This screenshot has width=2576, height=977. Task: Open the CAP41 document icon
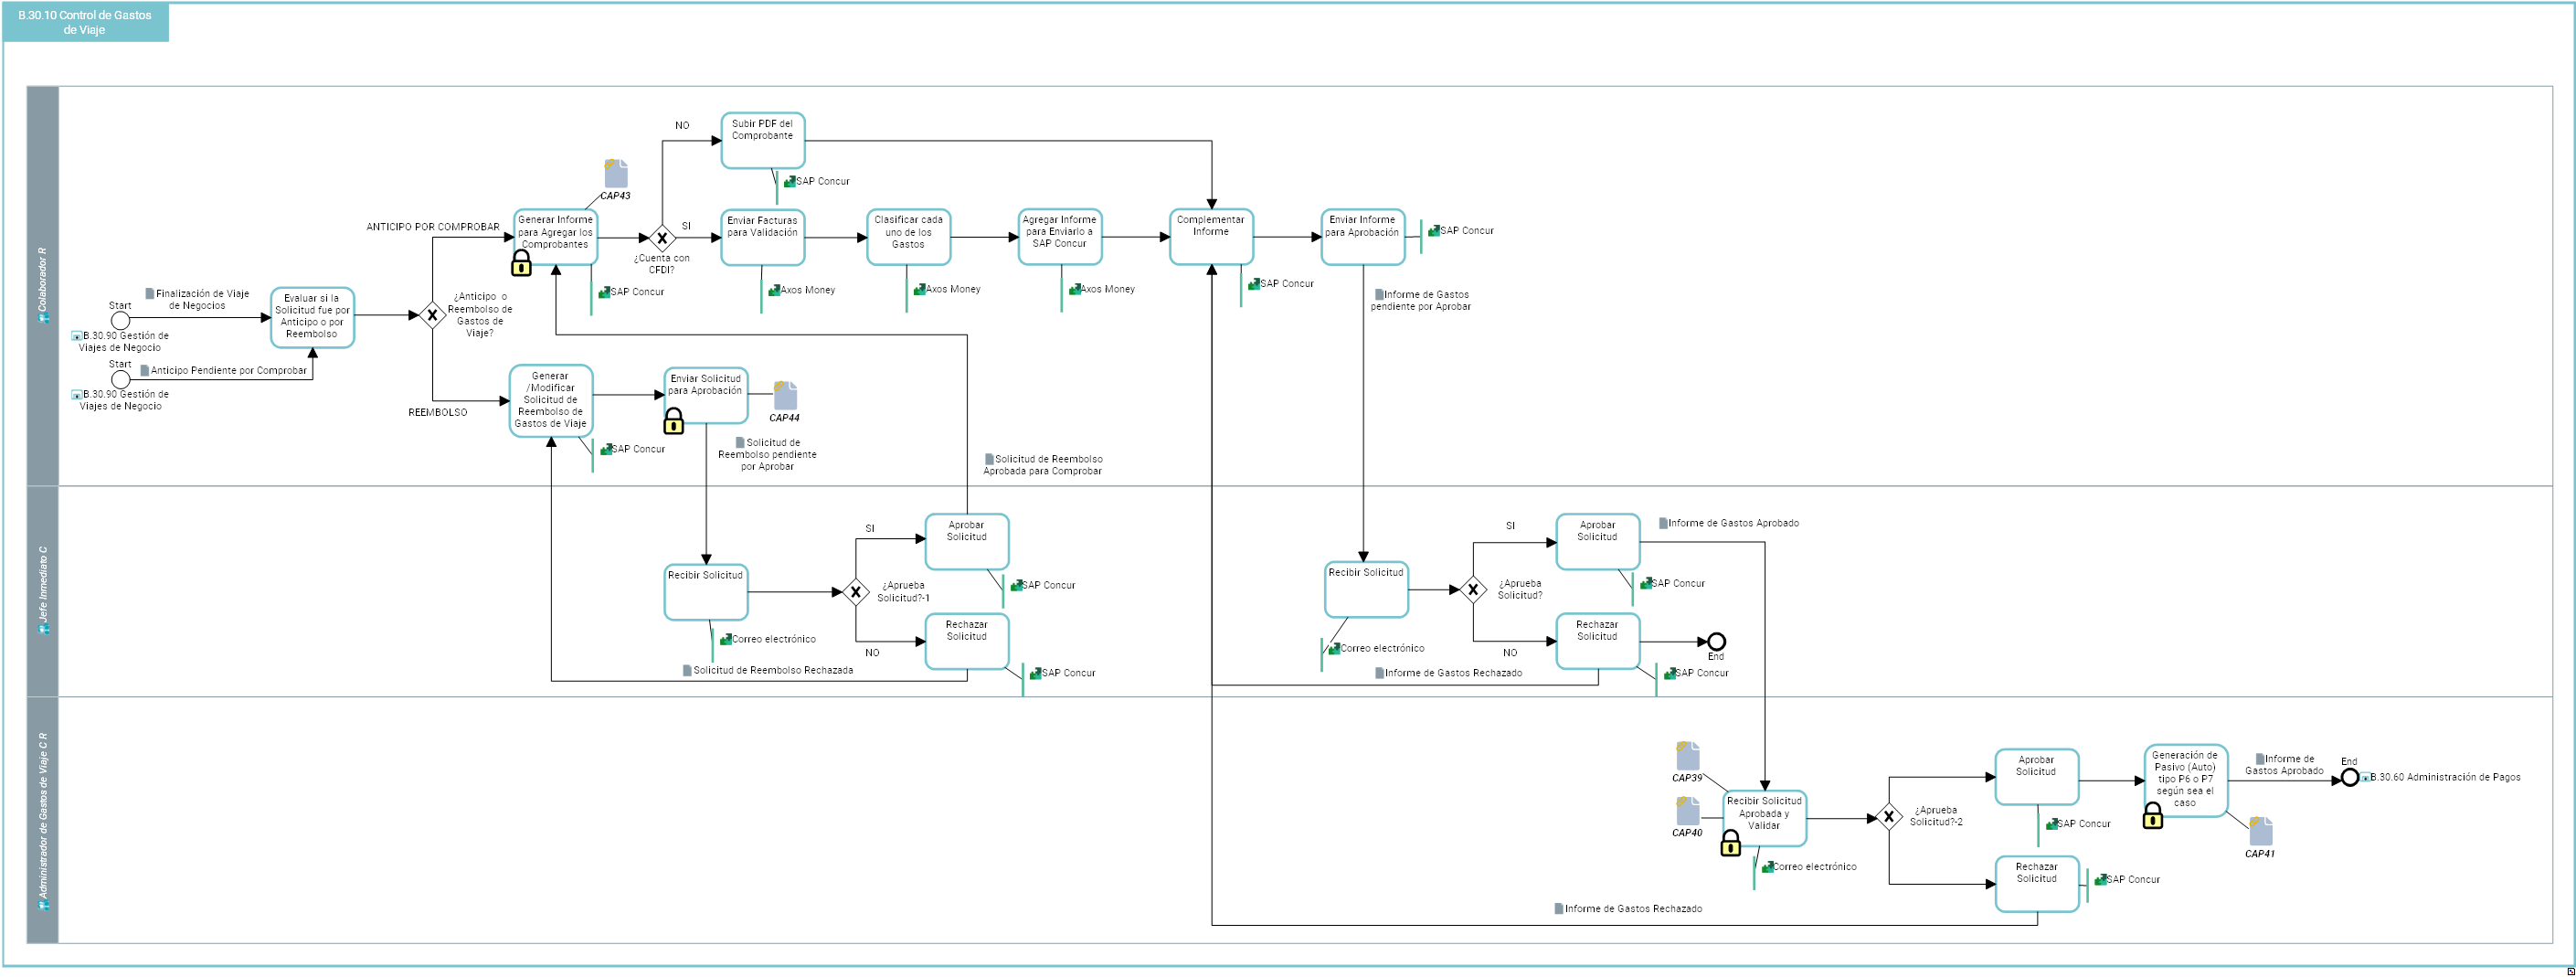coord(2260,831)
